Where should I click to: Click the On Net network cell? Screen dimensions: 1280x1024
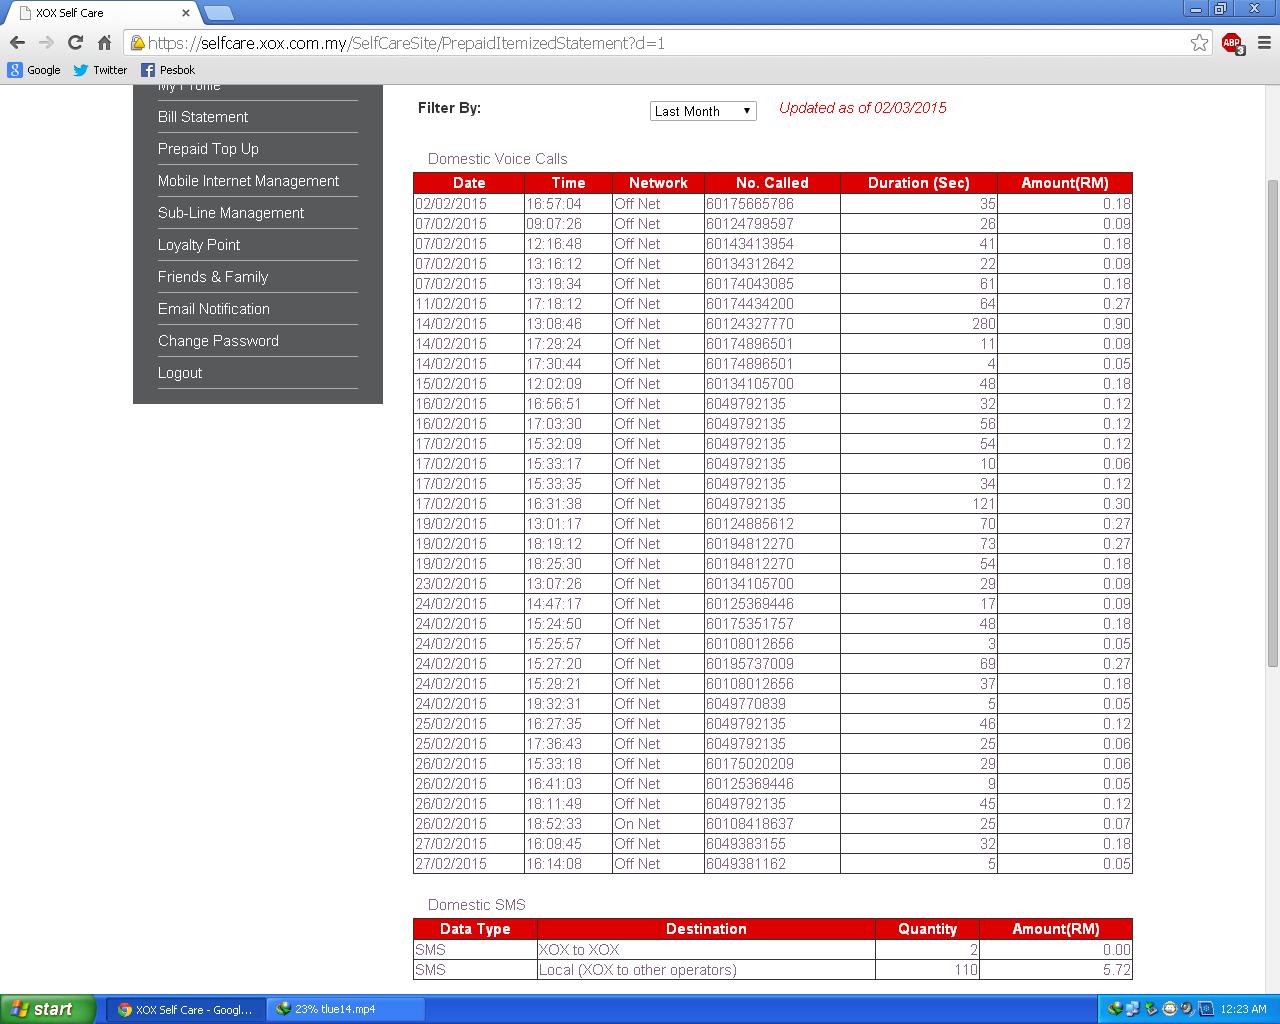pyautogui.click(x=658, y=824)
